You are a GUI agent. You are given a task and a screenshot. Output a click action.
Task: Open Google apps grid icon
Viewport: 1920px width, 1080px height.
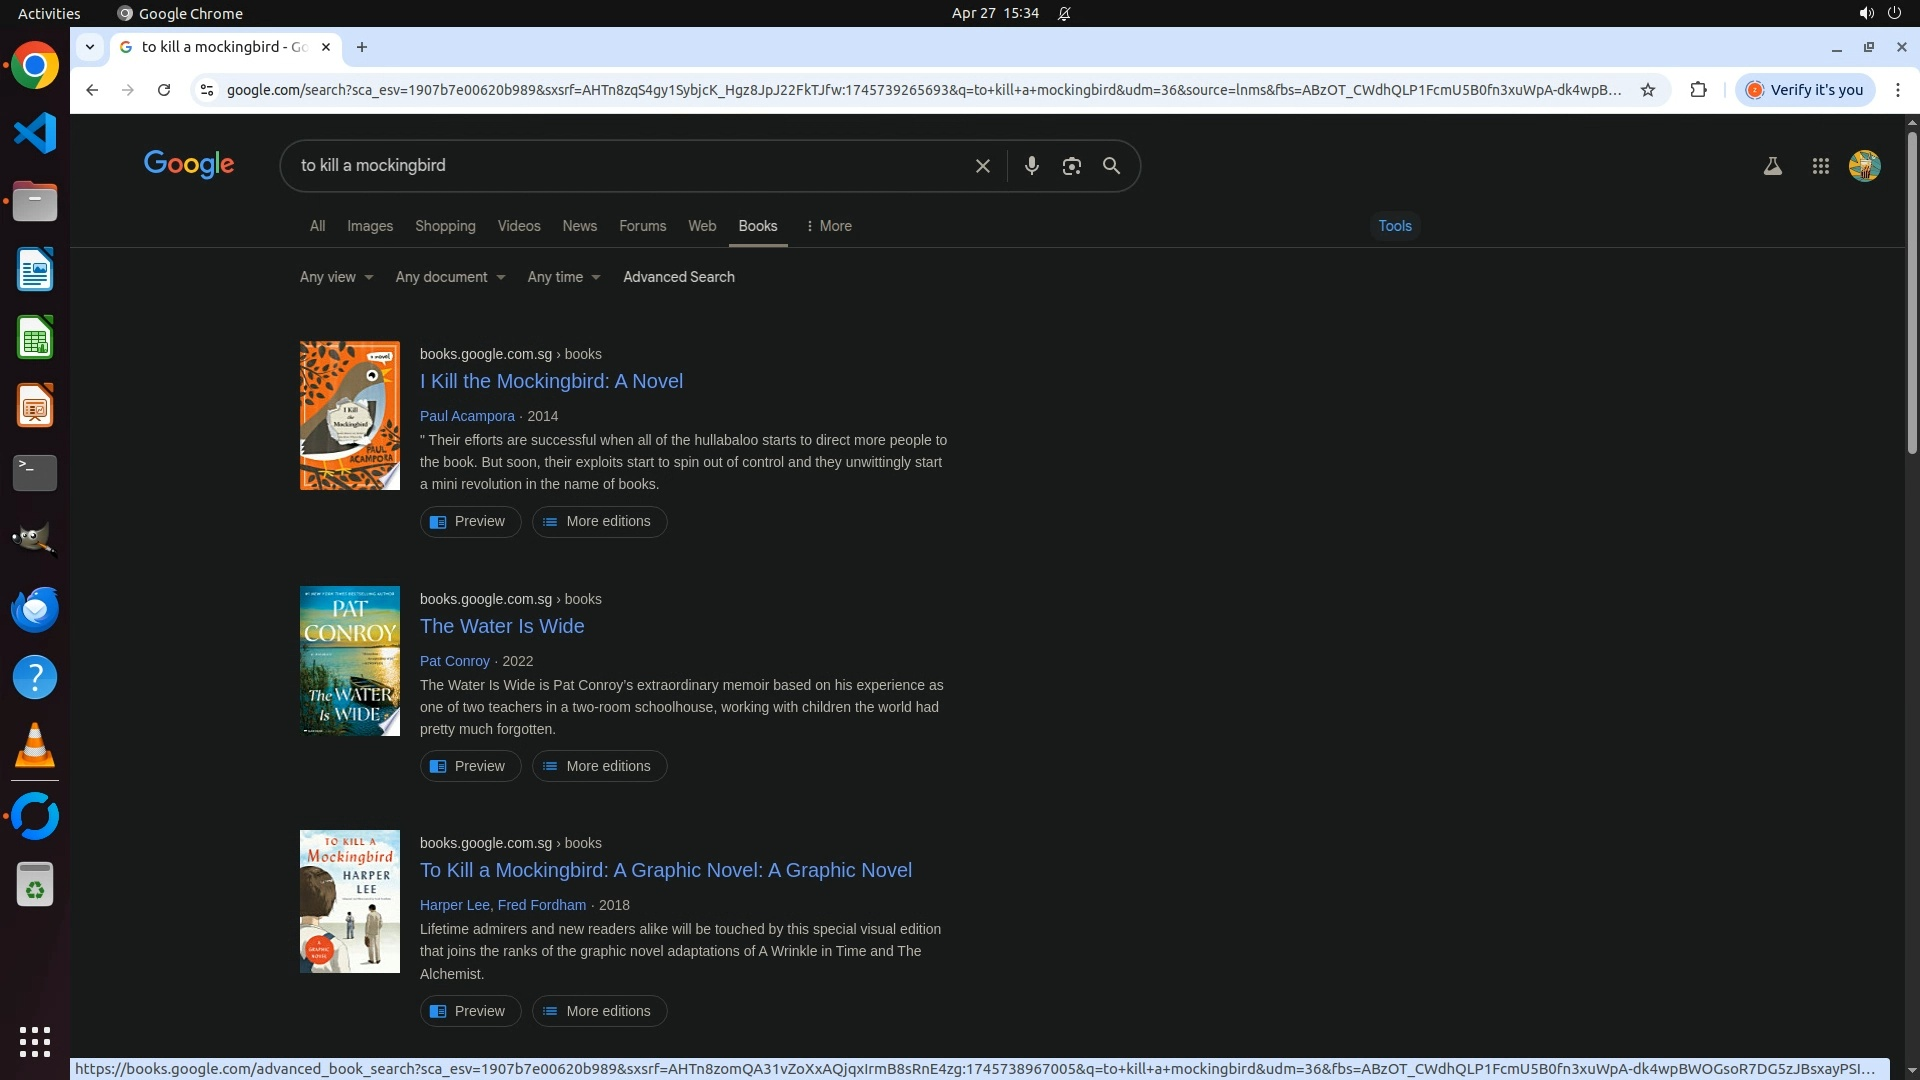pos(1820,166)
